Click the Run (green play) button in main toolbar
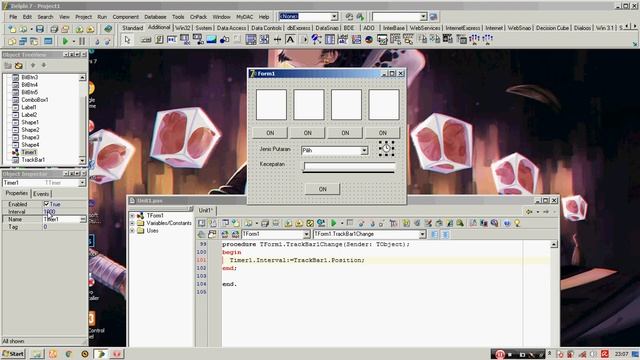This screenshot has width=640, height=360. pos(65,41)
